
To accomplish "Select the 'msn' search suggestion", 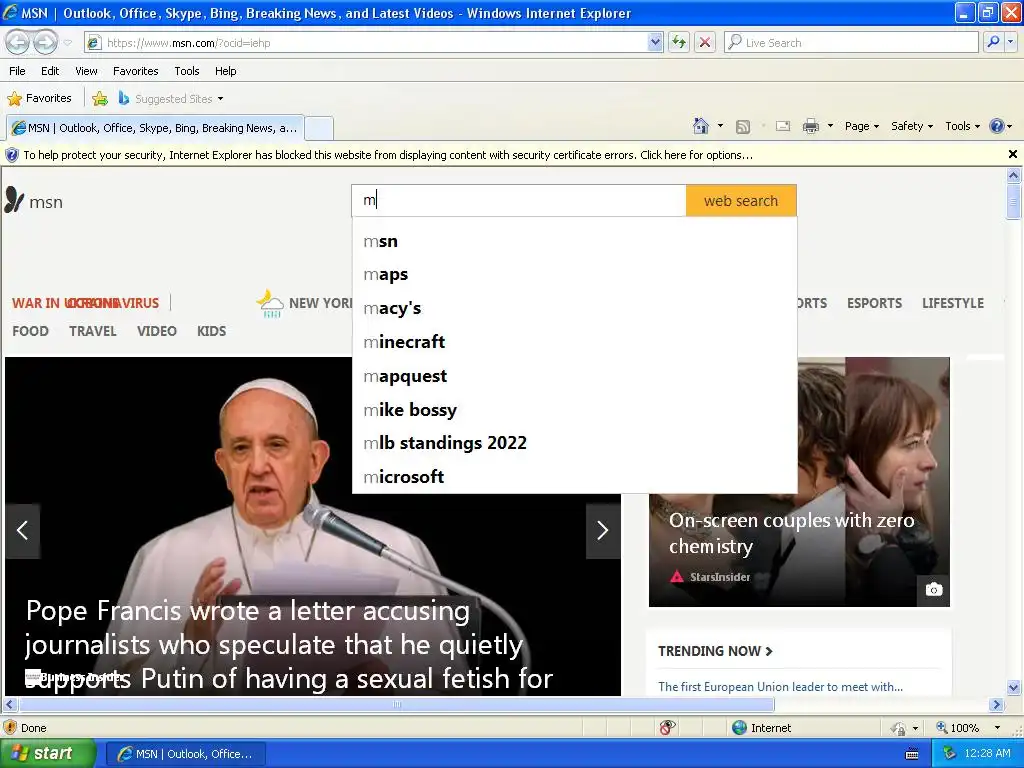I will point(574,242).
